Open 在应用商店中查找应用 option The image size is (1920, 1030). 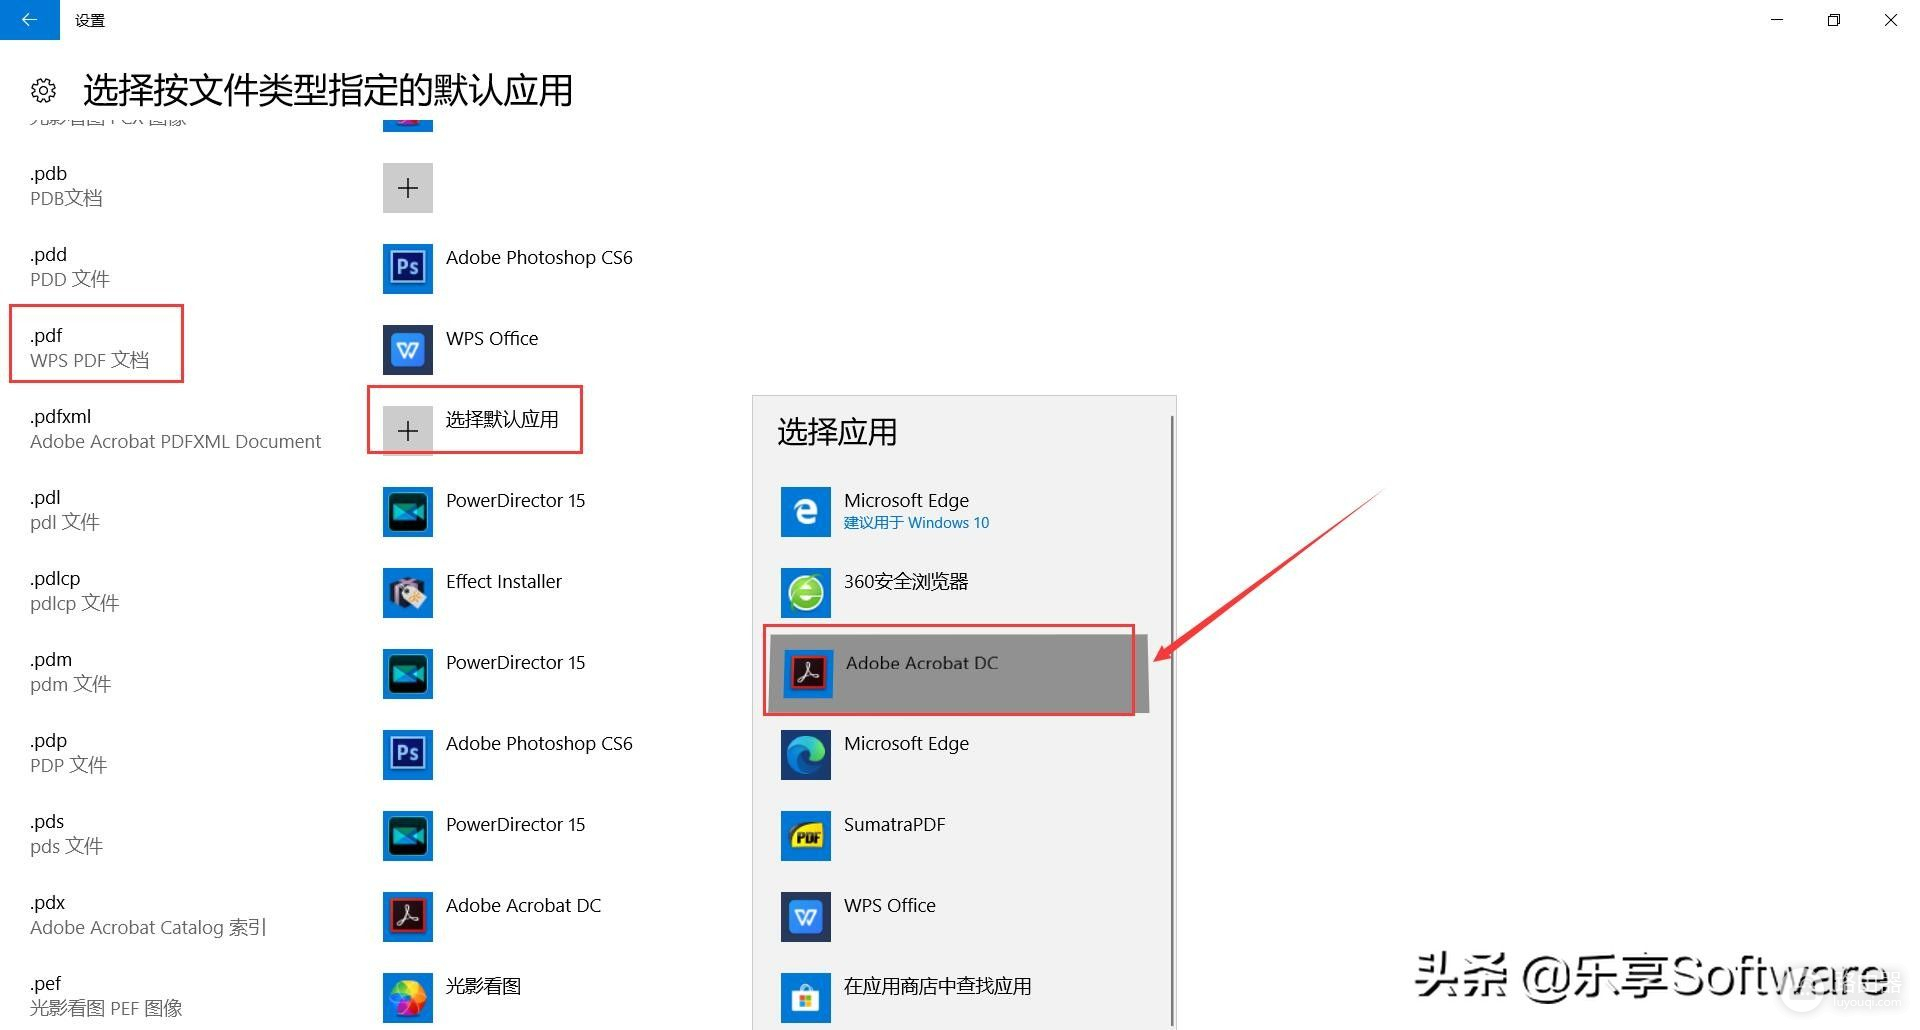960,998
